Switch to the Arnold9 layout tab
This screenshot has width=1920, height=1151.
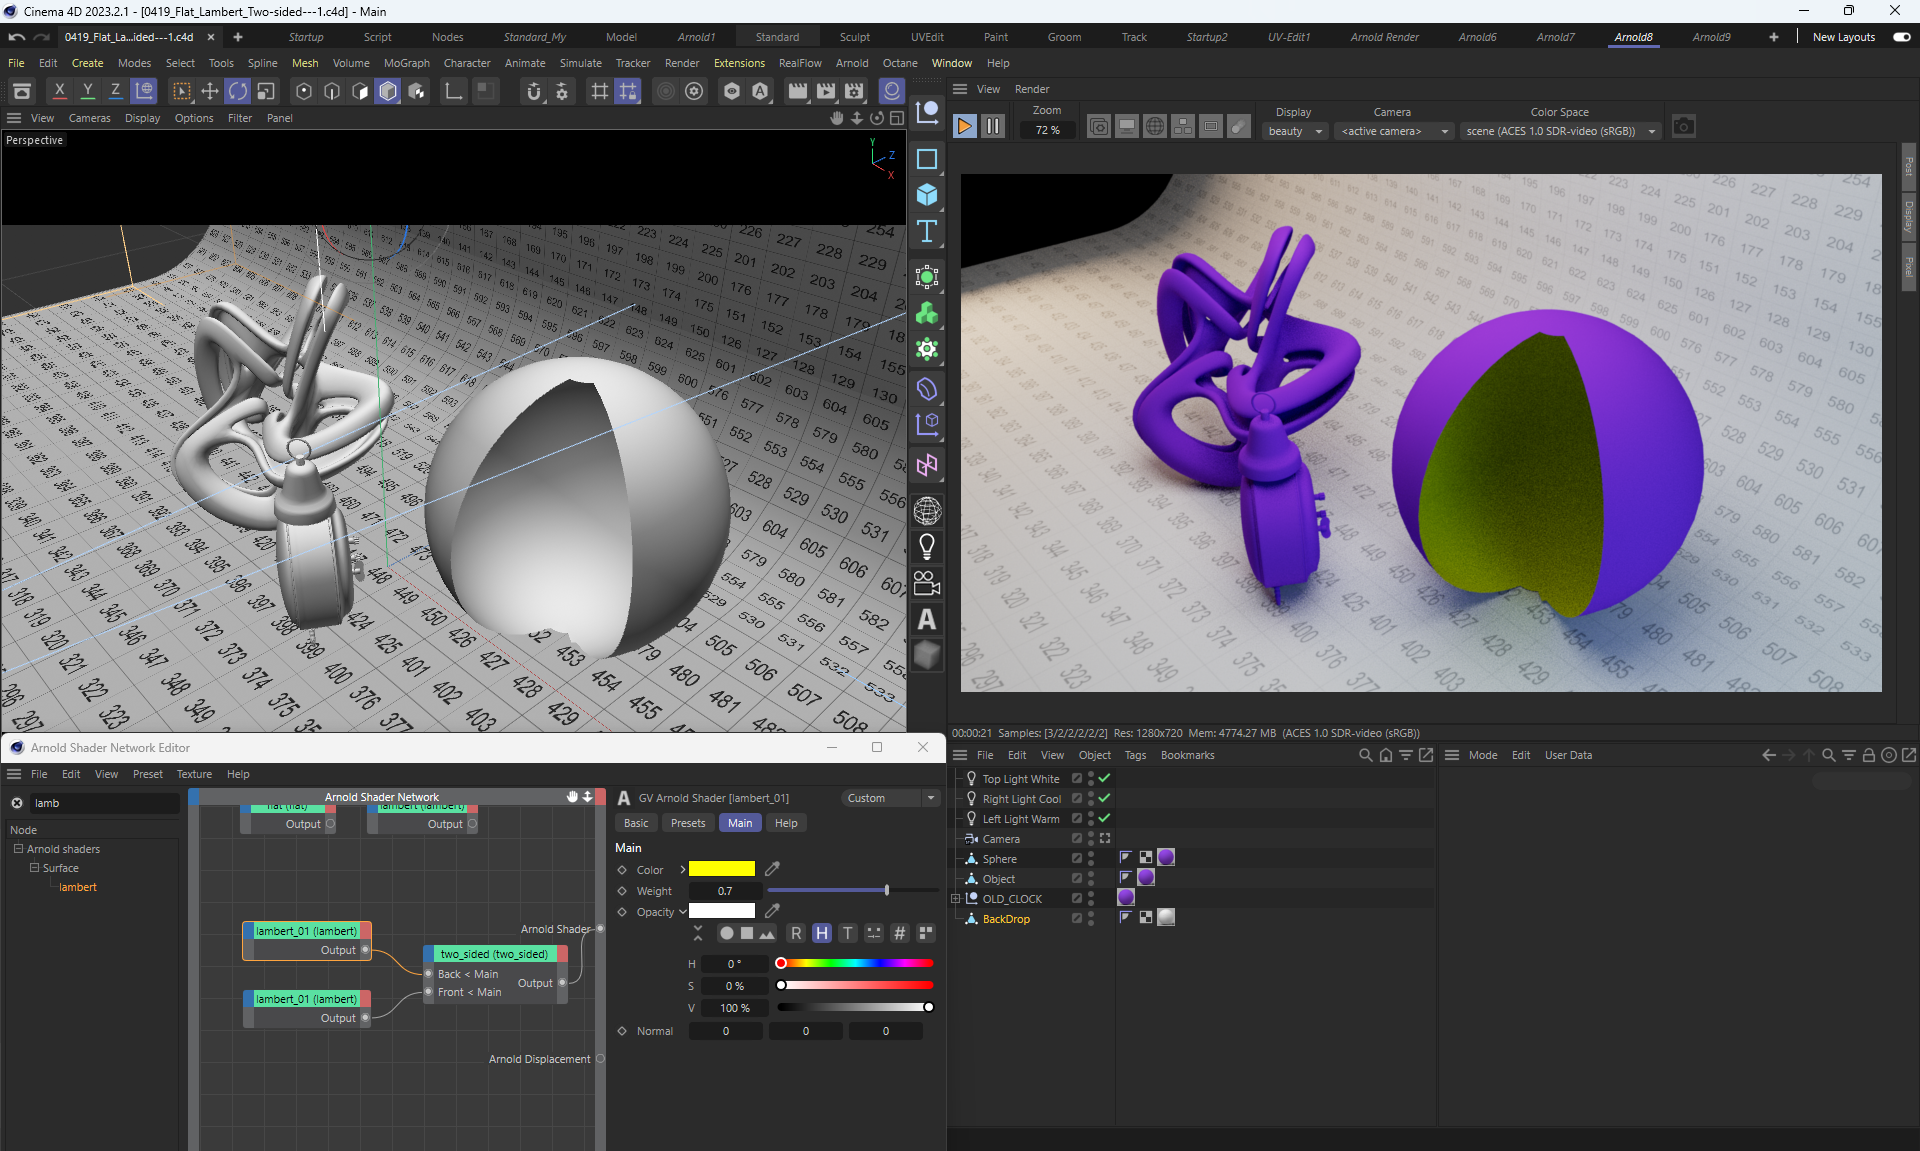click(1711, 37)
